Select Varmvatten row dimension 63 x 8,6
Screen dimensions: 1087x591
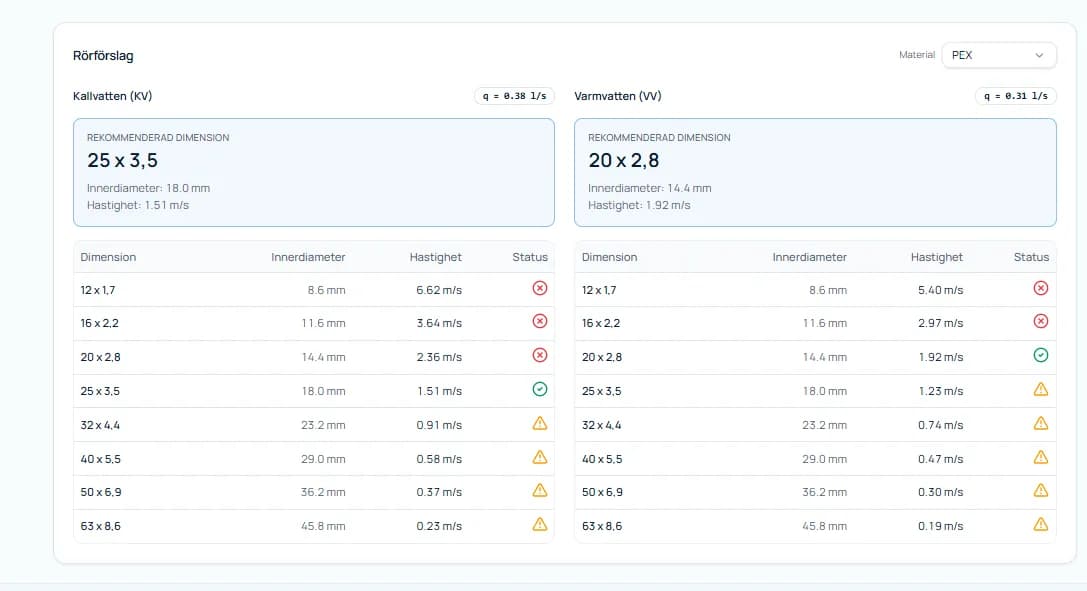point(602,527)
